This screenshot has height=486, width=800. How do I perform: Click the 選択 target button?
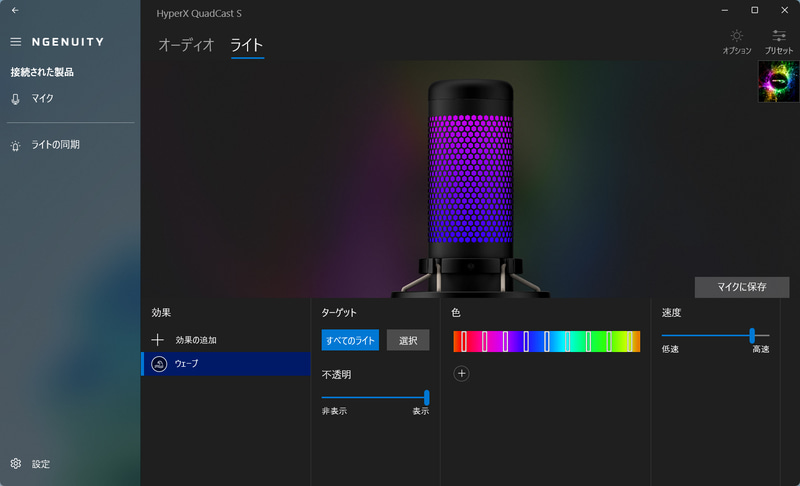[408, 340]
